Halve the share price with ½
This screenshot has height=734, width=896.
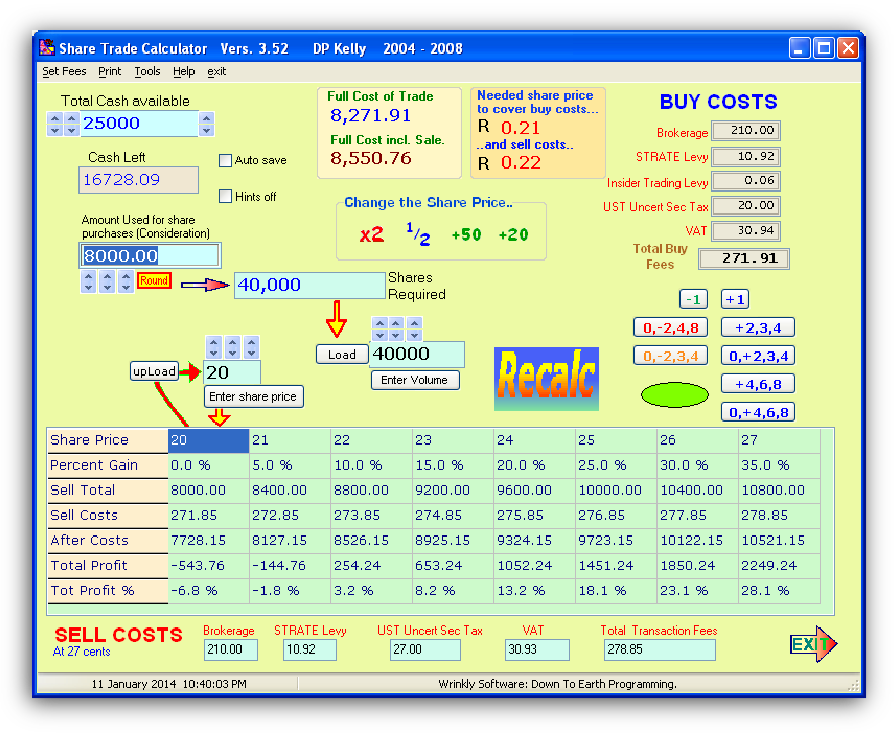click(x=417, y=234)
